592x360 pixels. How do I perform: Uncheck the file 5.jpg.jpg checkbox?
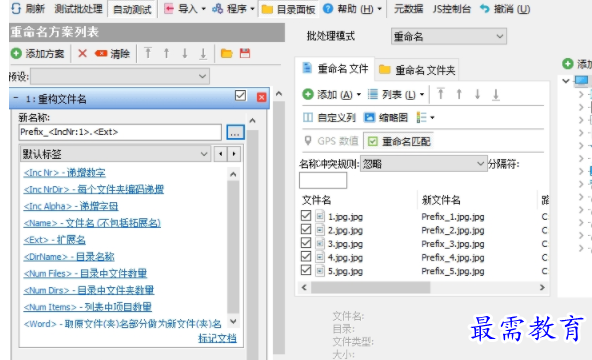point(306,270)
